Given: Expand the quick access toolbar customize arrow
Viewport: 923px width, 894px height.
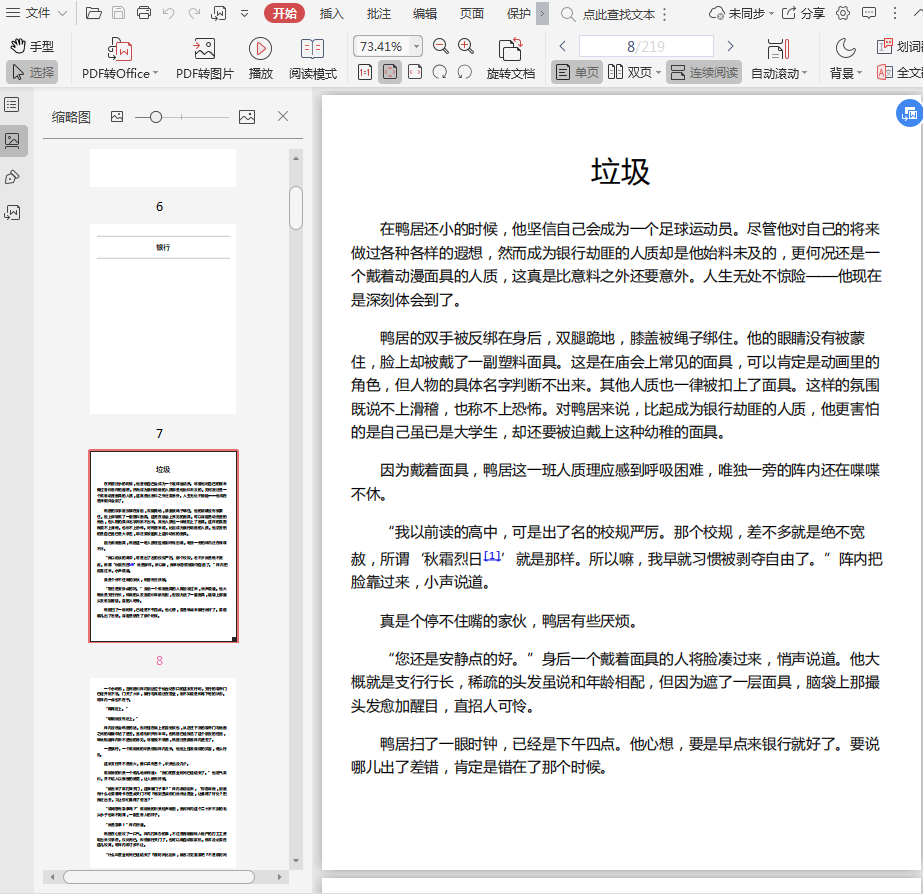Looking at the screenshot, I should (244, 14).
